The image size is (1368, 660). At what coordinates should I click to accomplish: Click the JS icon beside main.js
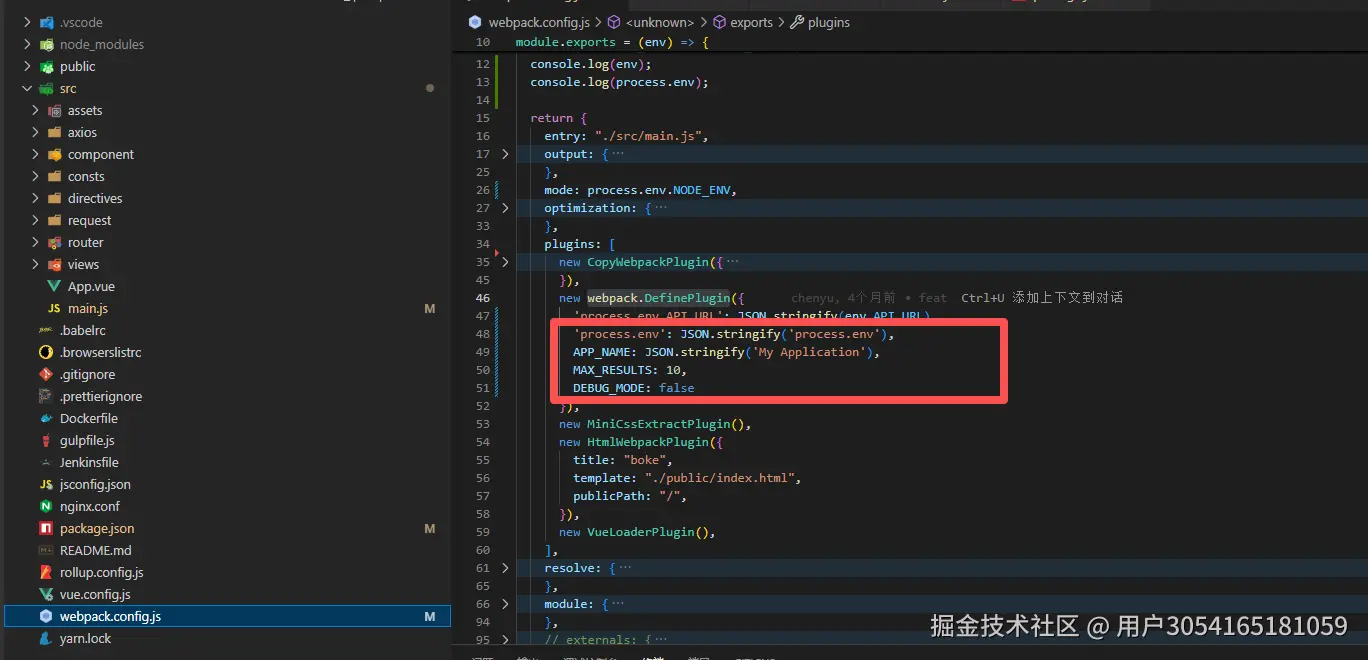click(54, 309)
